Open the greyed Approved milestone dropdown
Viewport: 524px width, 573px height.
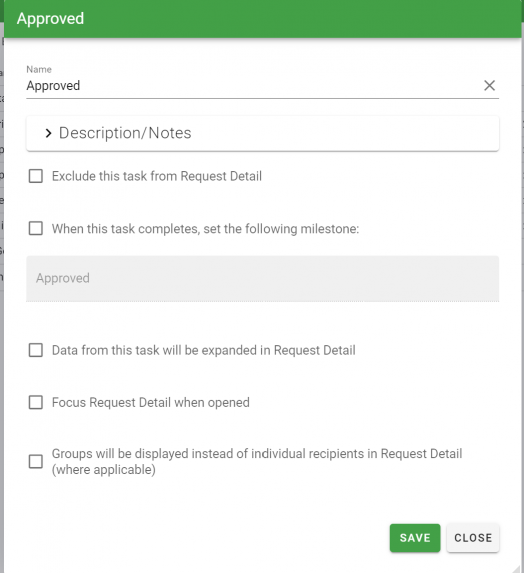coord(262,278)
